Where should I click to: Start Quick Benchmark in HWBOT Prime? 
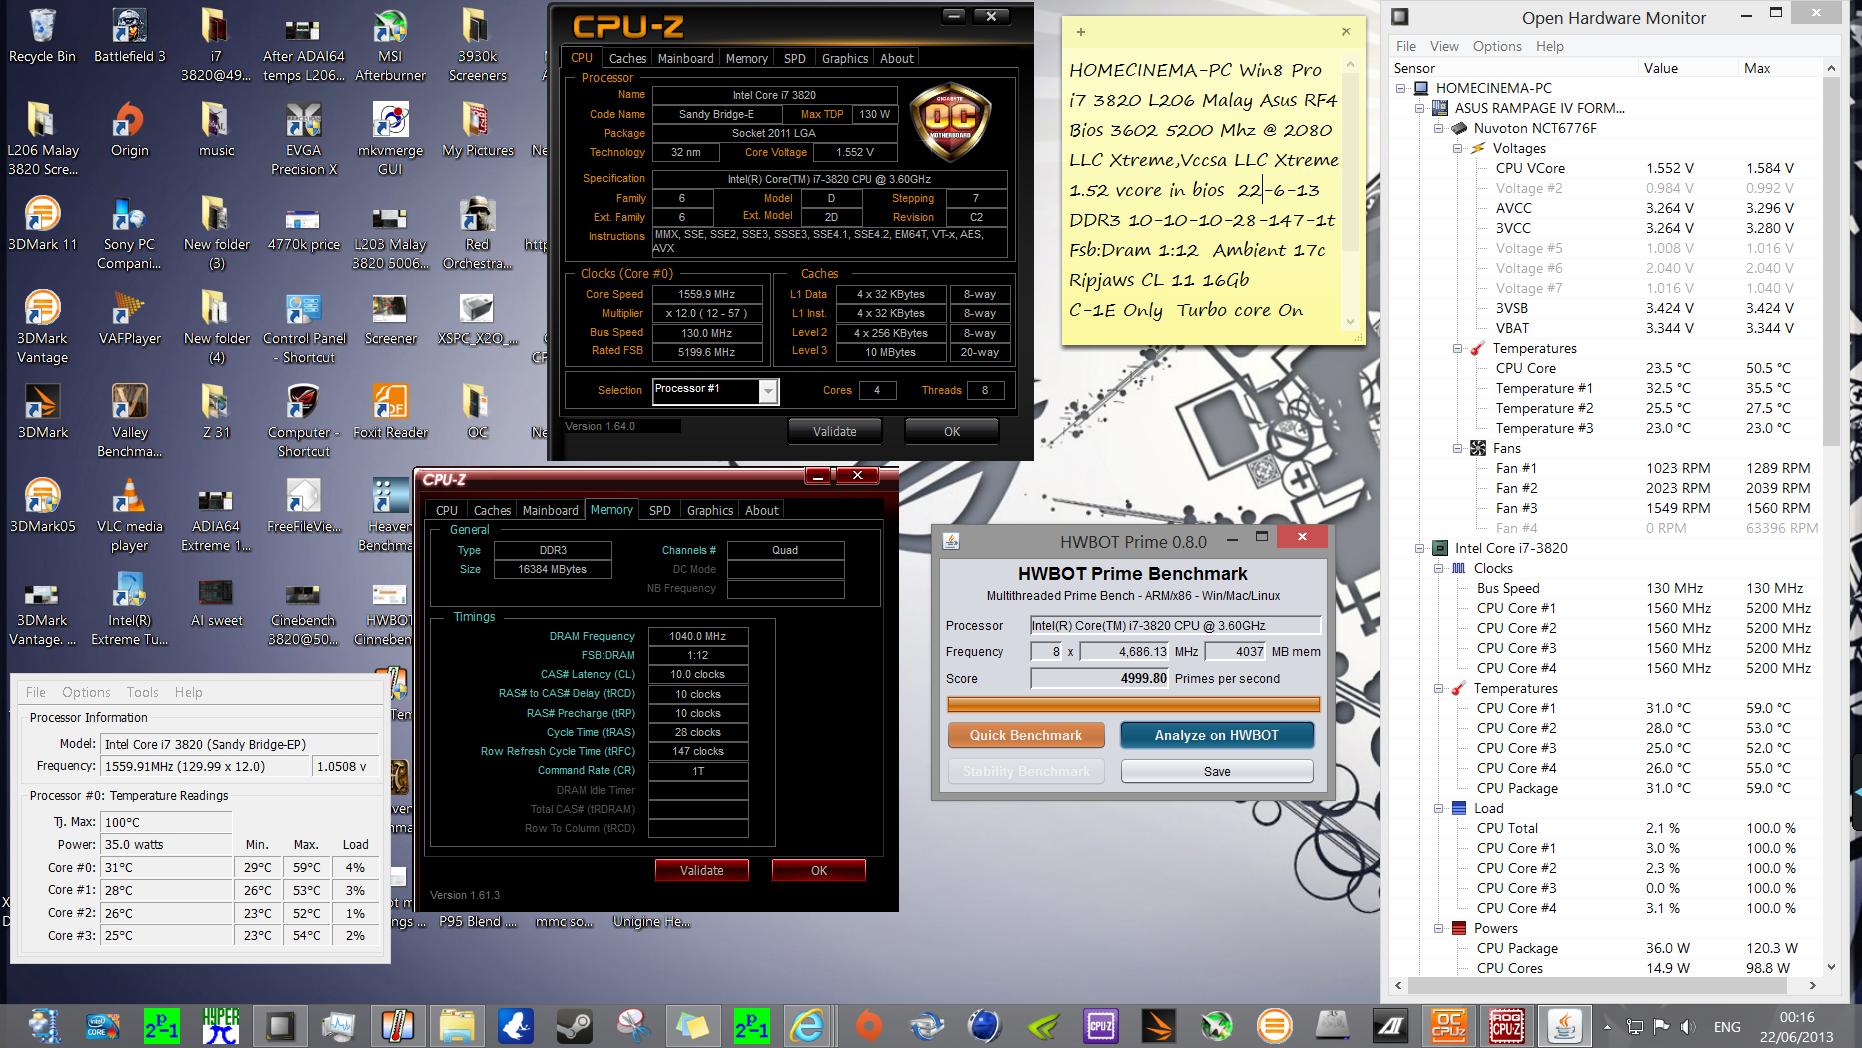coord(1025,735)
